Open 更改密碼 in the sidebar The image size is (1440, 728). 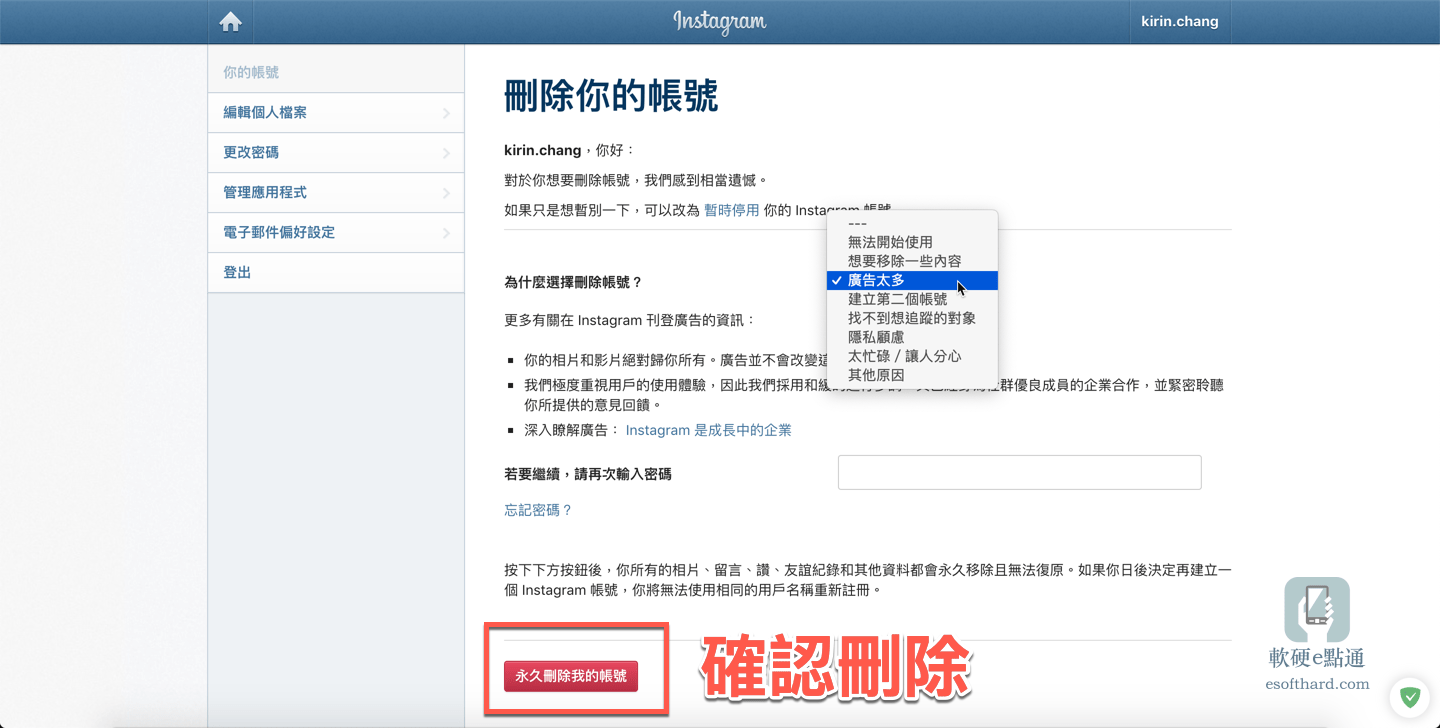pyautogui.click(x=336, y=153)
